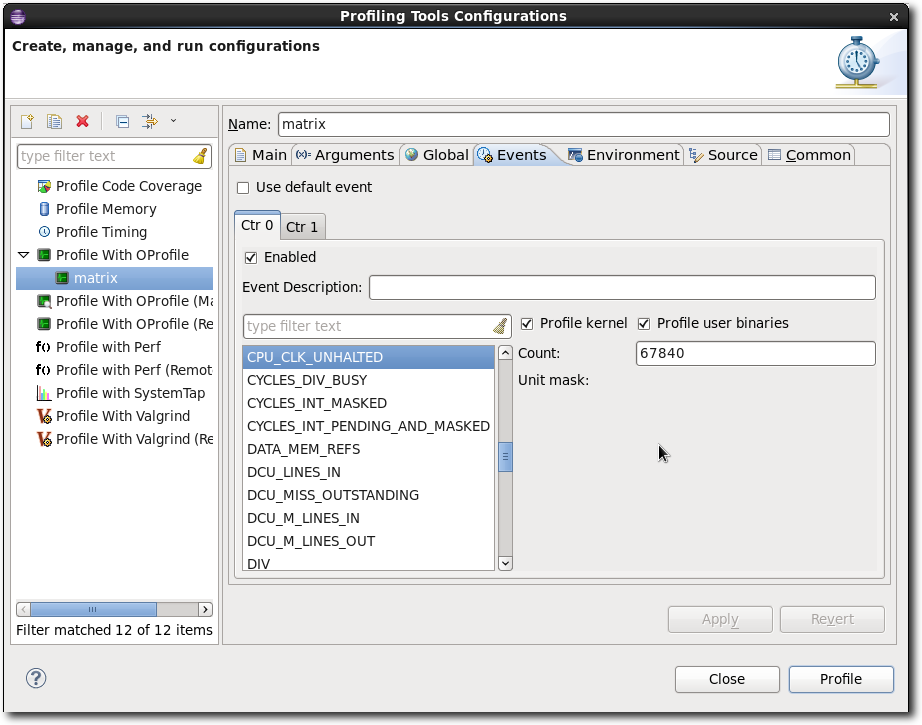
Task: Clear the event filter text with broom icon
Action: point(500,326)
